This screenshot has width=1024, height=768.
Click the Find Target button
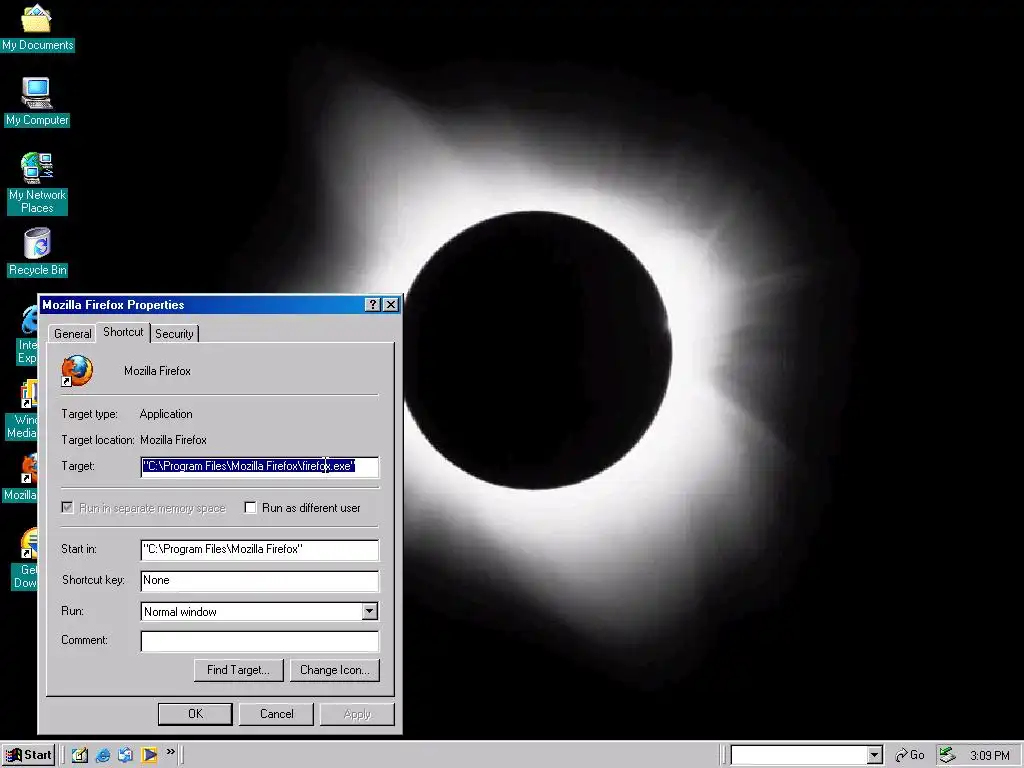(238, 670)
